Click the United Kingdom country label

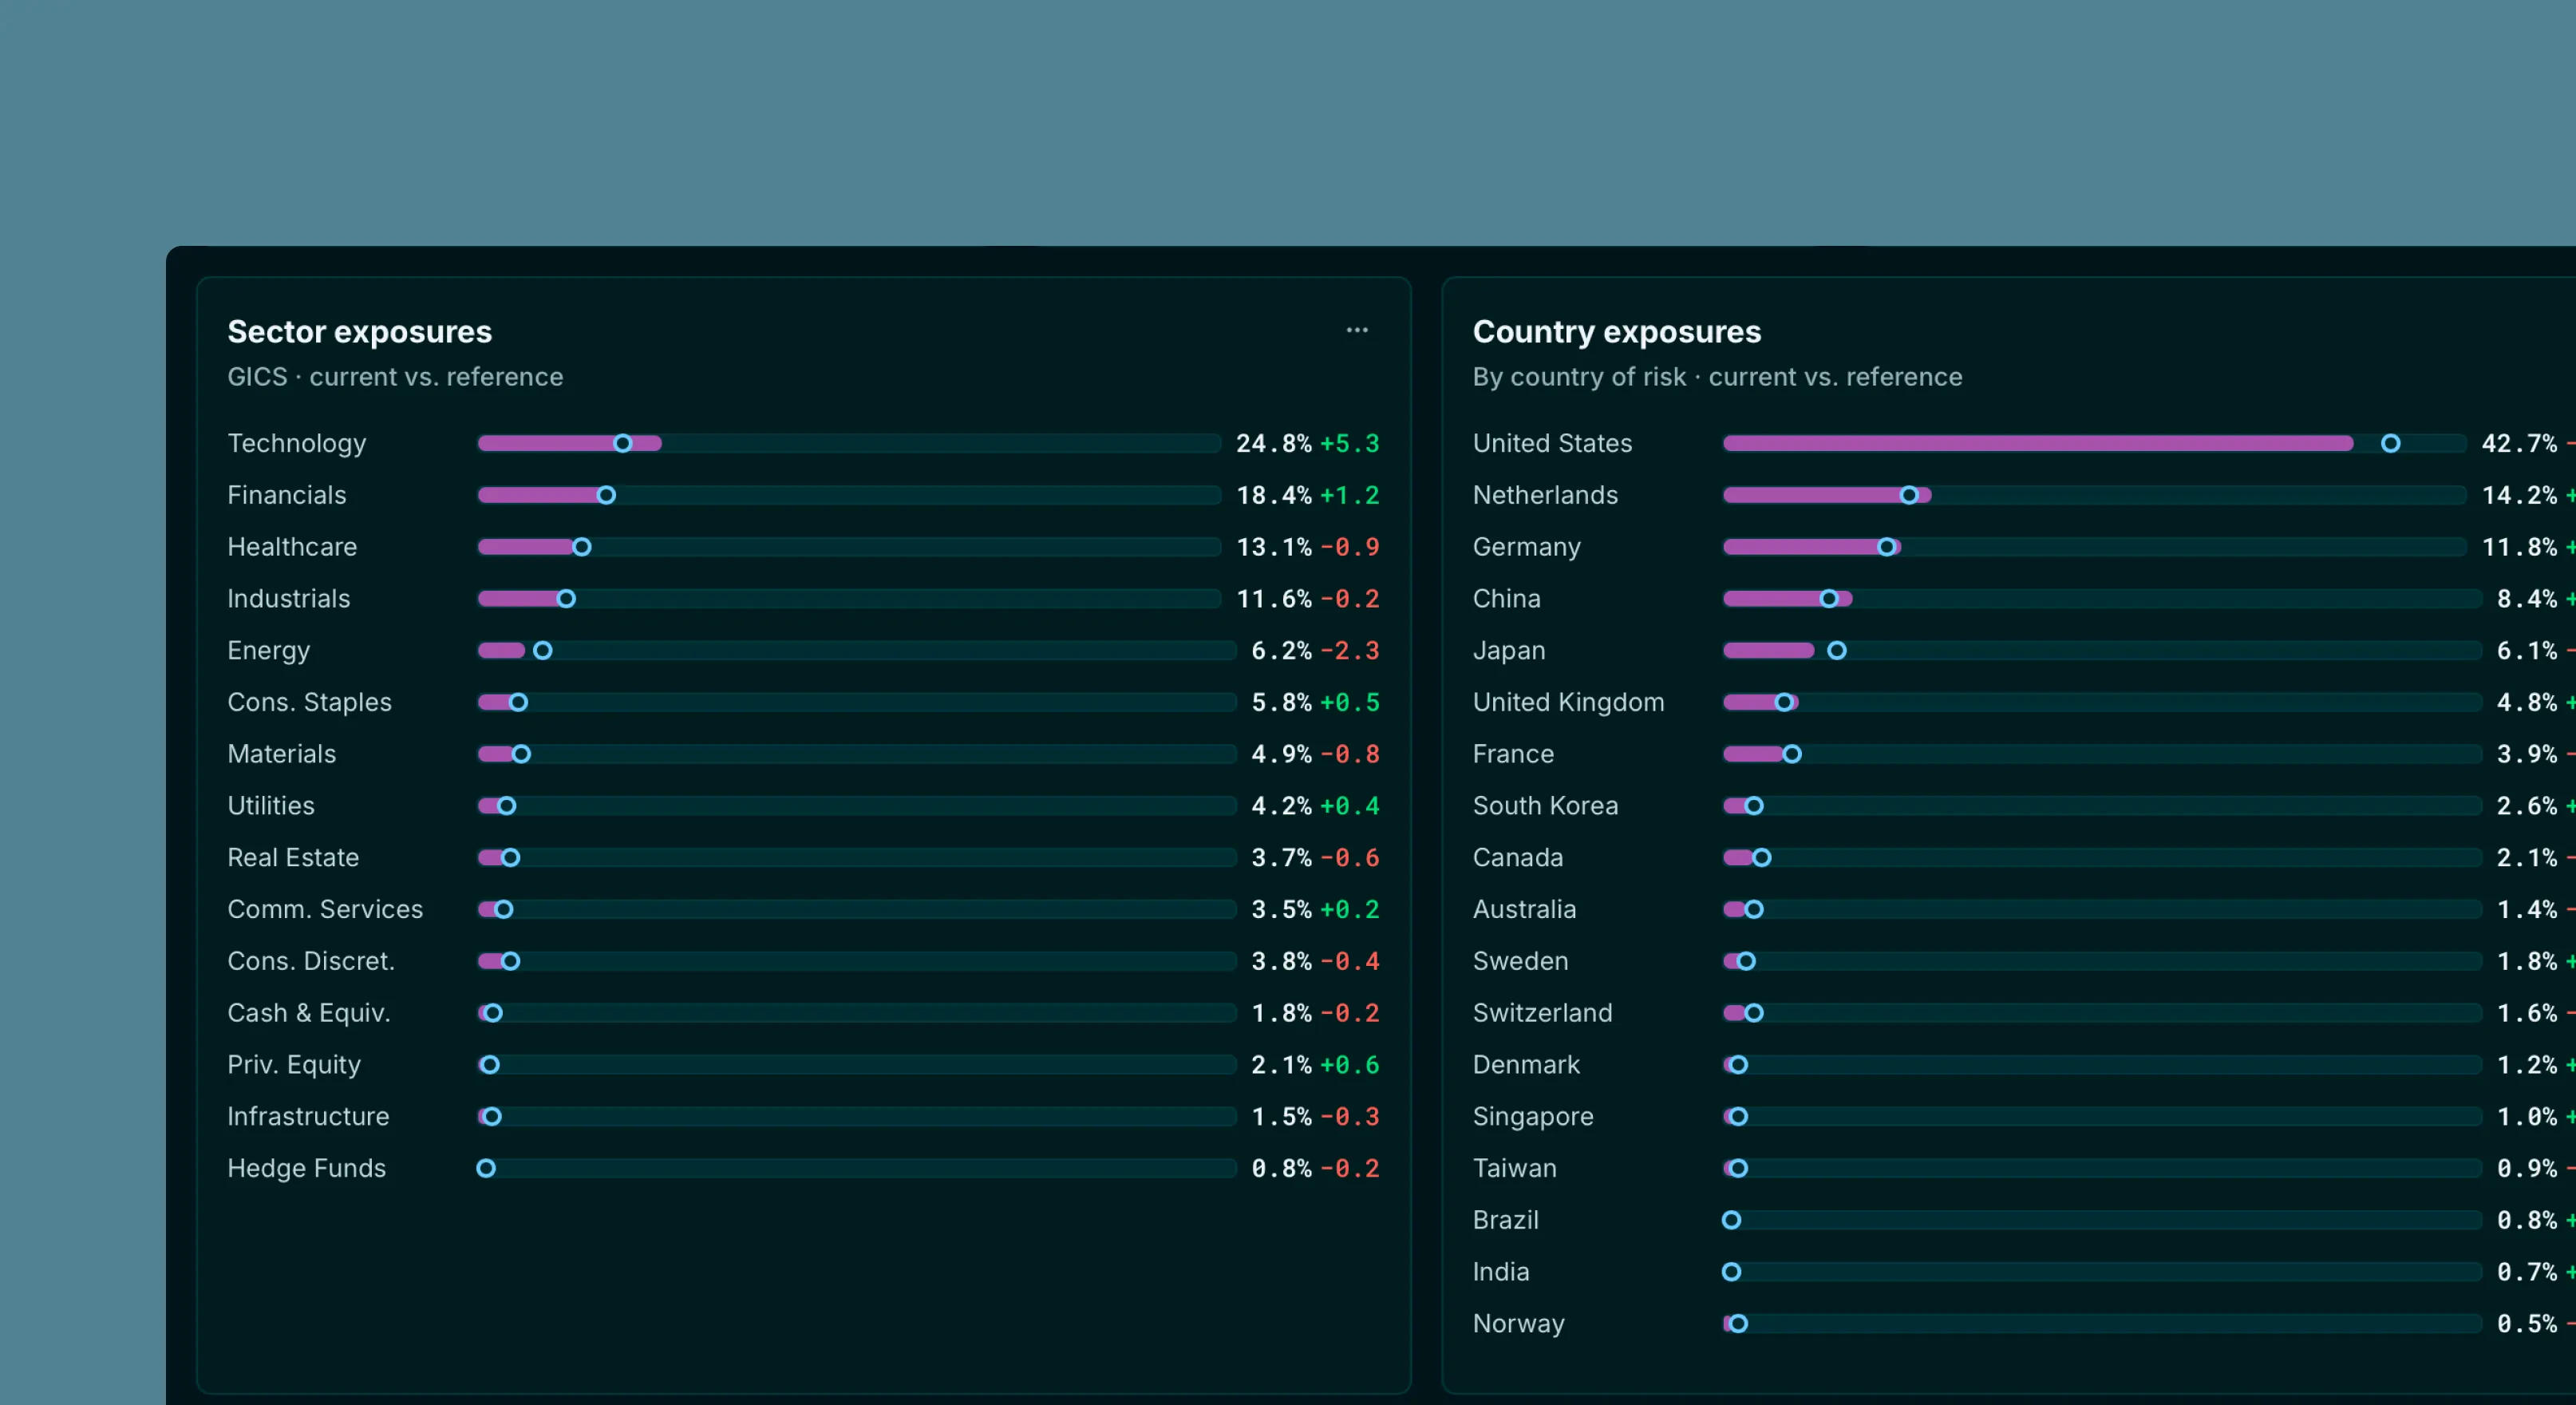(1568, 702)
